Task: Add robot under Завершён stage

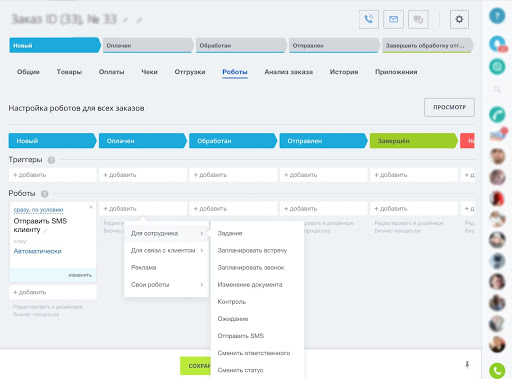Action: tap(413, 209)
